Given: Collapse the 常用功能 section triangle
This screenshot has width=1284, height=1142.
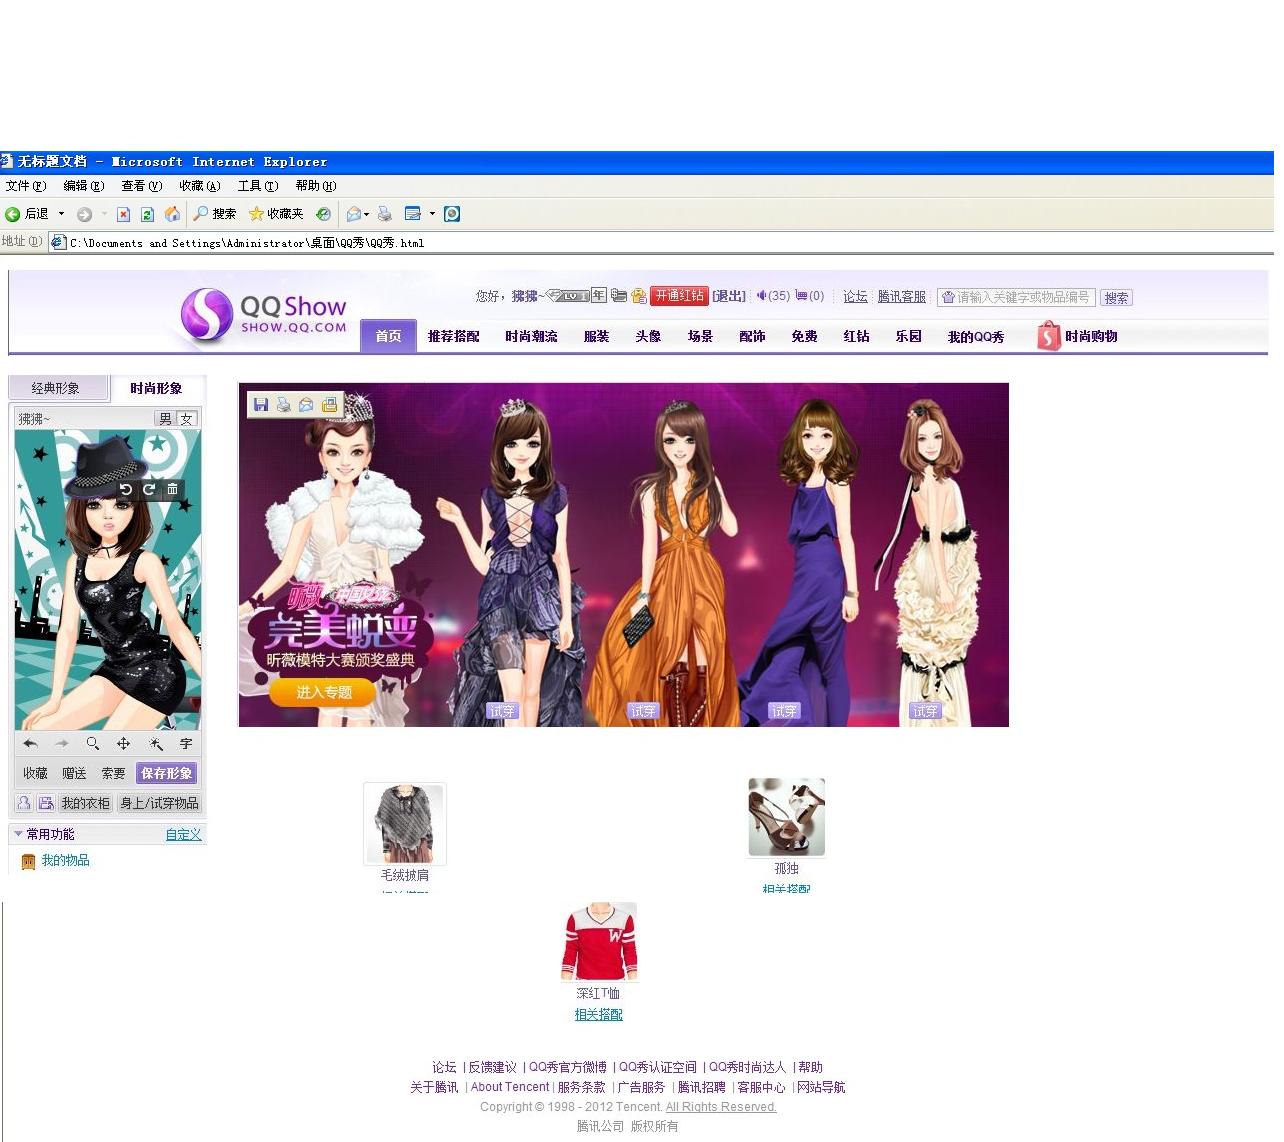Looking at the screenshot, I should (18, 834).
